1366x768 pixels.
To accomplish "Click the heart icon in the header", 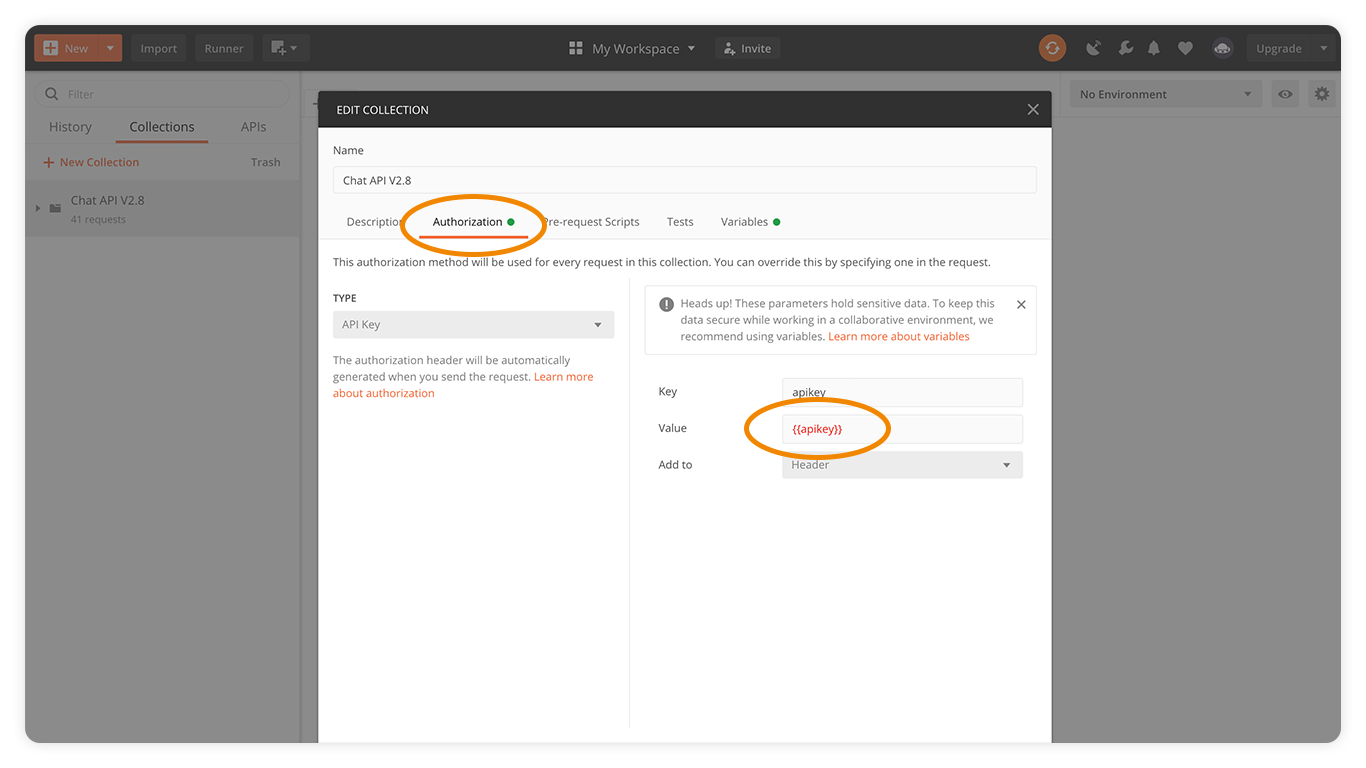I will [1185, 48].
